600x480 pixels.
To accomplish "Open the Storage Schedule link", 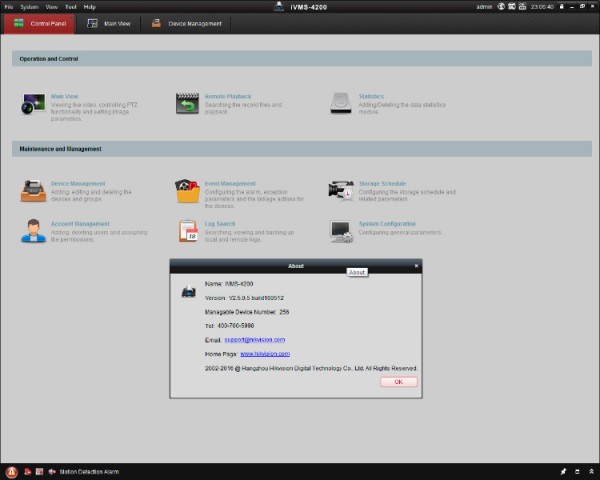I will [382, 184].
